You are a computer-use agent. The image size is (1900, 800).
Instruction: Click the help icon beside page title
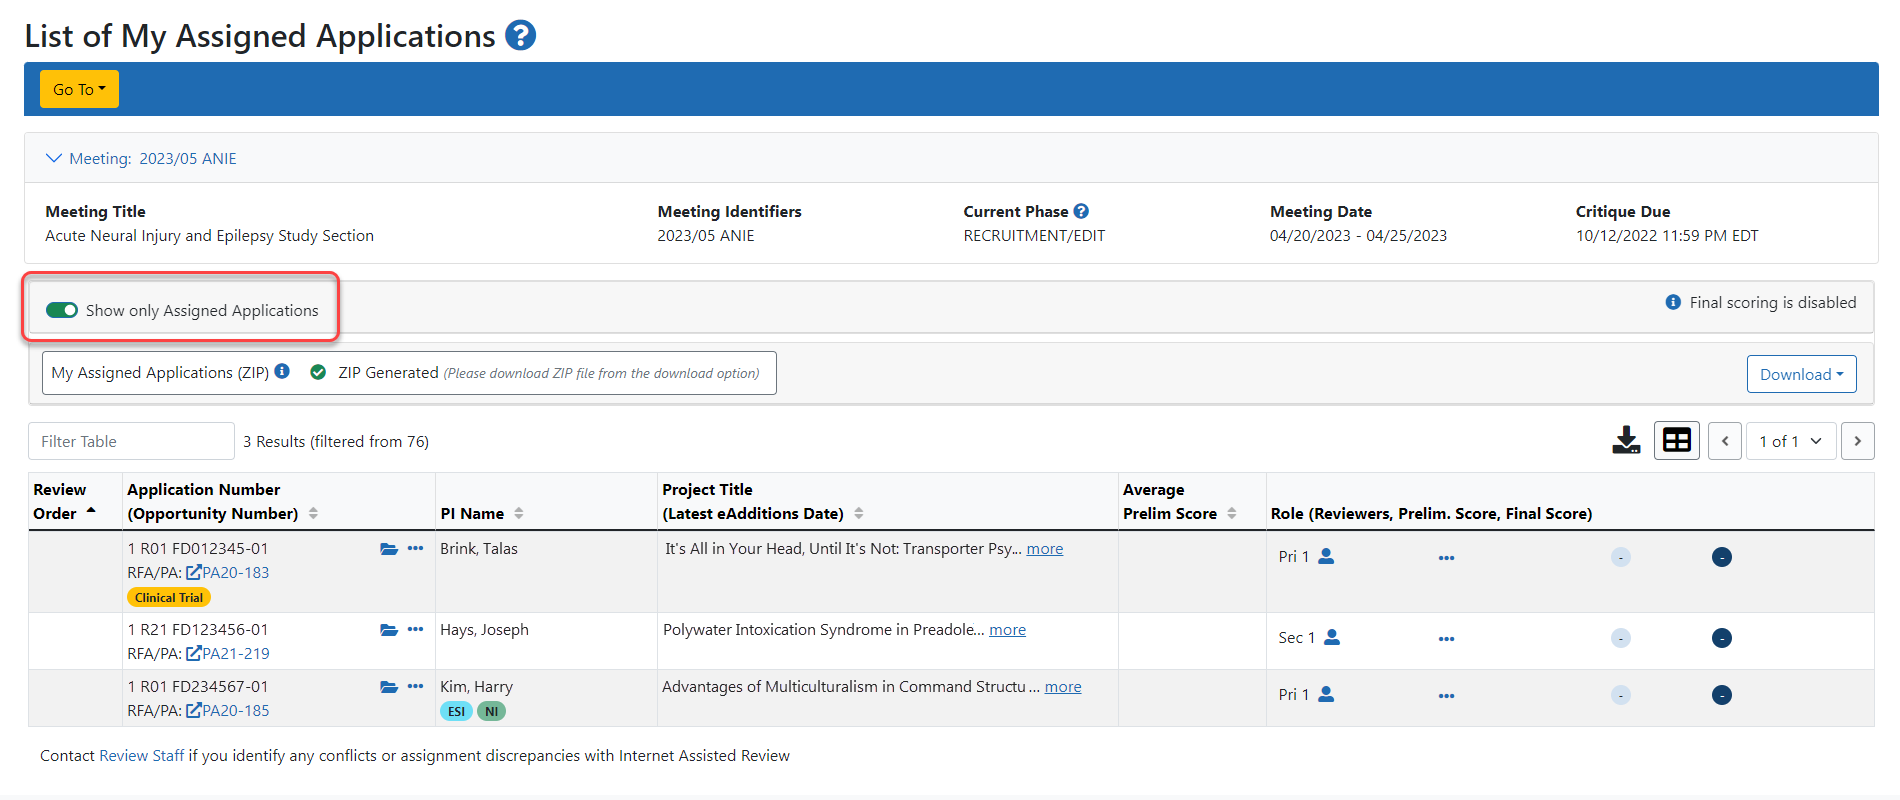click(520, 36)
